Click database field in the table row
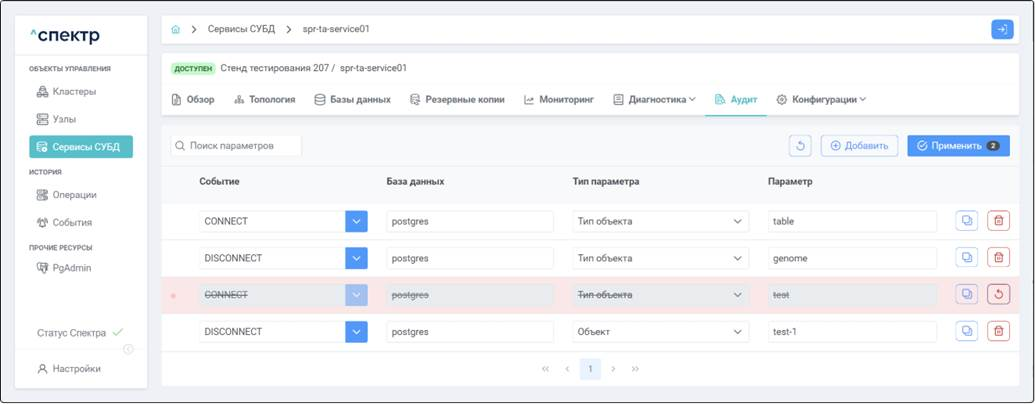This screenshot has width=1035, height=404. click(470, 221)
